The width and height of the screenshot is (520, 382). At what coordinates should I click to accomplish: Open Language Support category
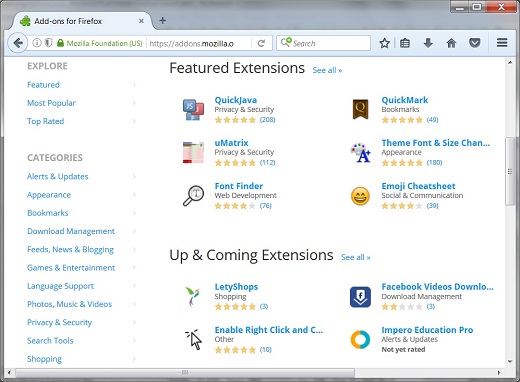(60, 286)
